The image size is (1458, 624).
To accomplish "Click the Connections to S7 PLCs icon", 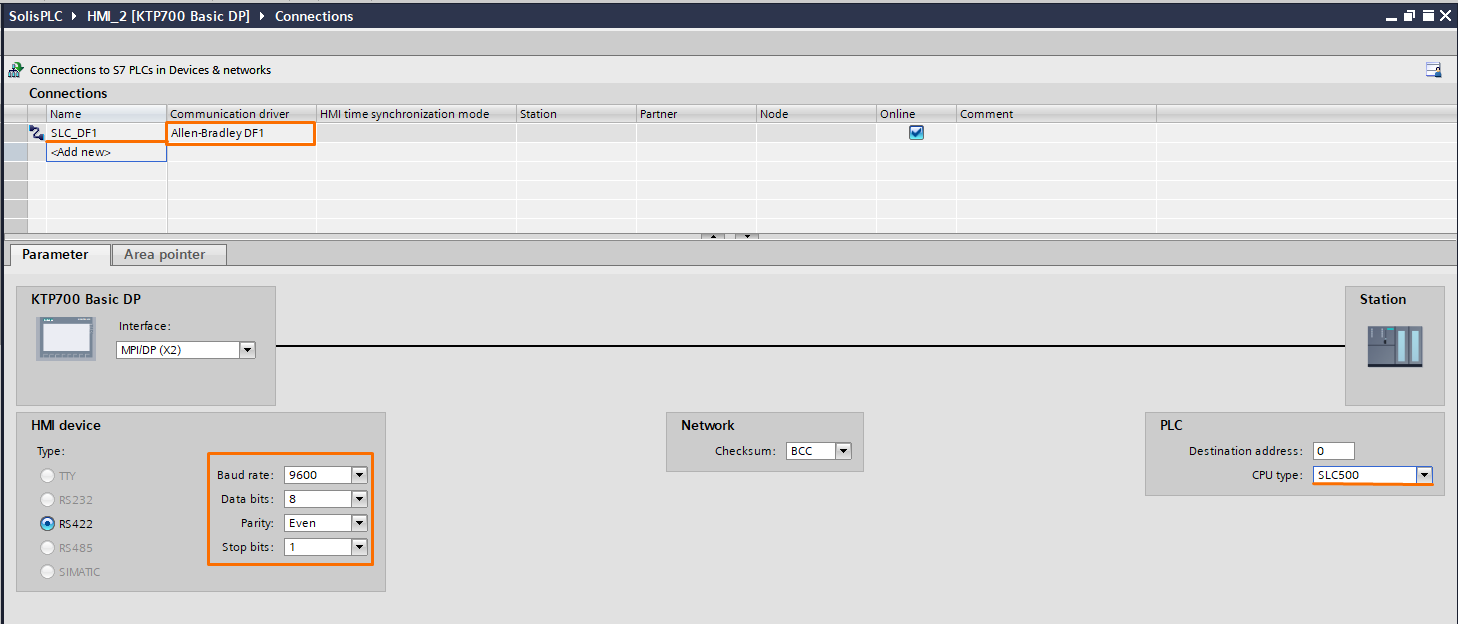I will pyautogui.click(x=14, y=69).
